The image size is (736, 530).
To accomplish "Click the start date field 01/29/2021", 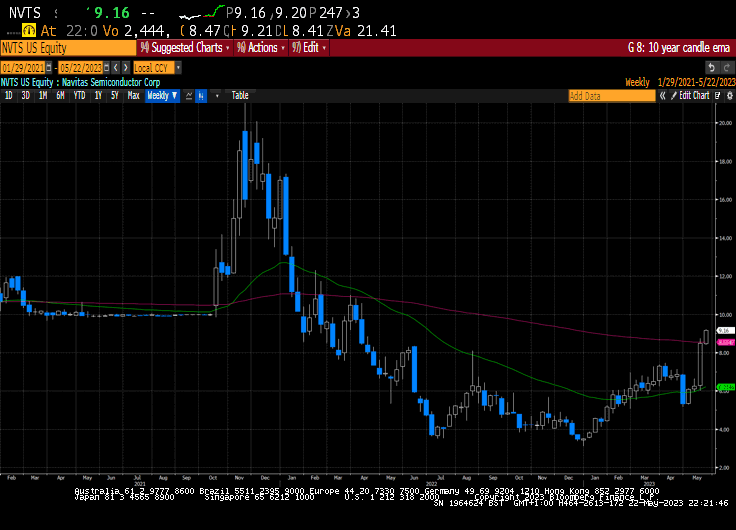I will tap(23, 68).
